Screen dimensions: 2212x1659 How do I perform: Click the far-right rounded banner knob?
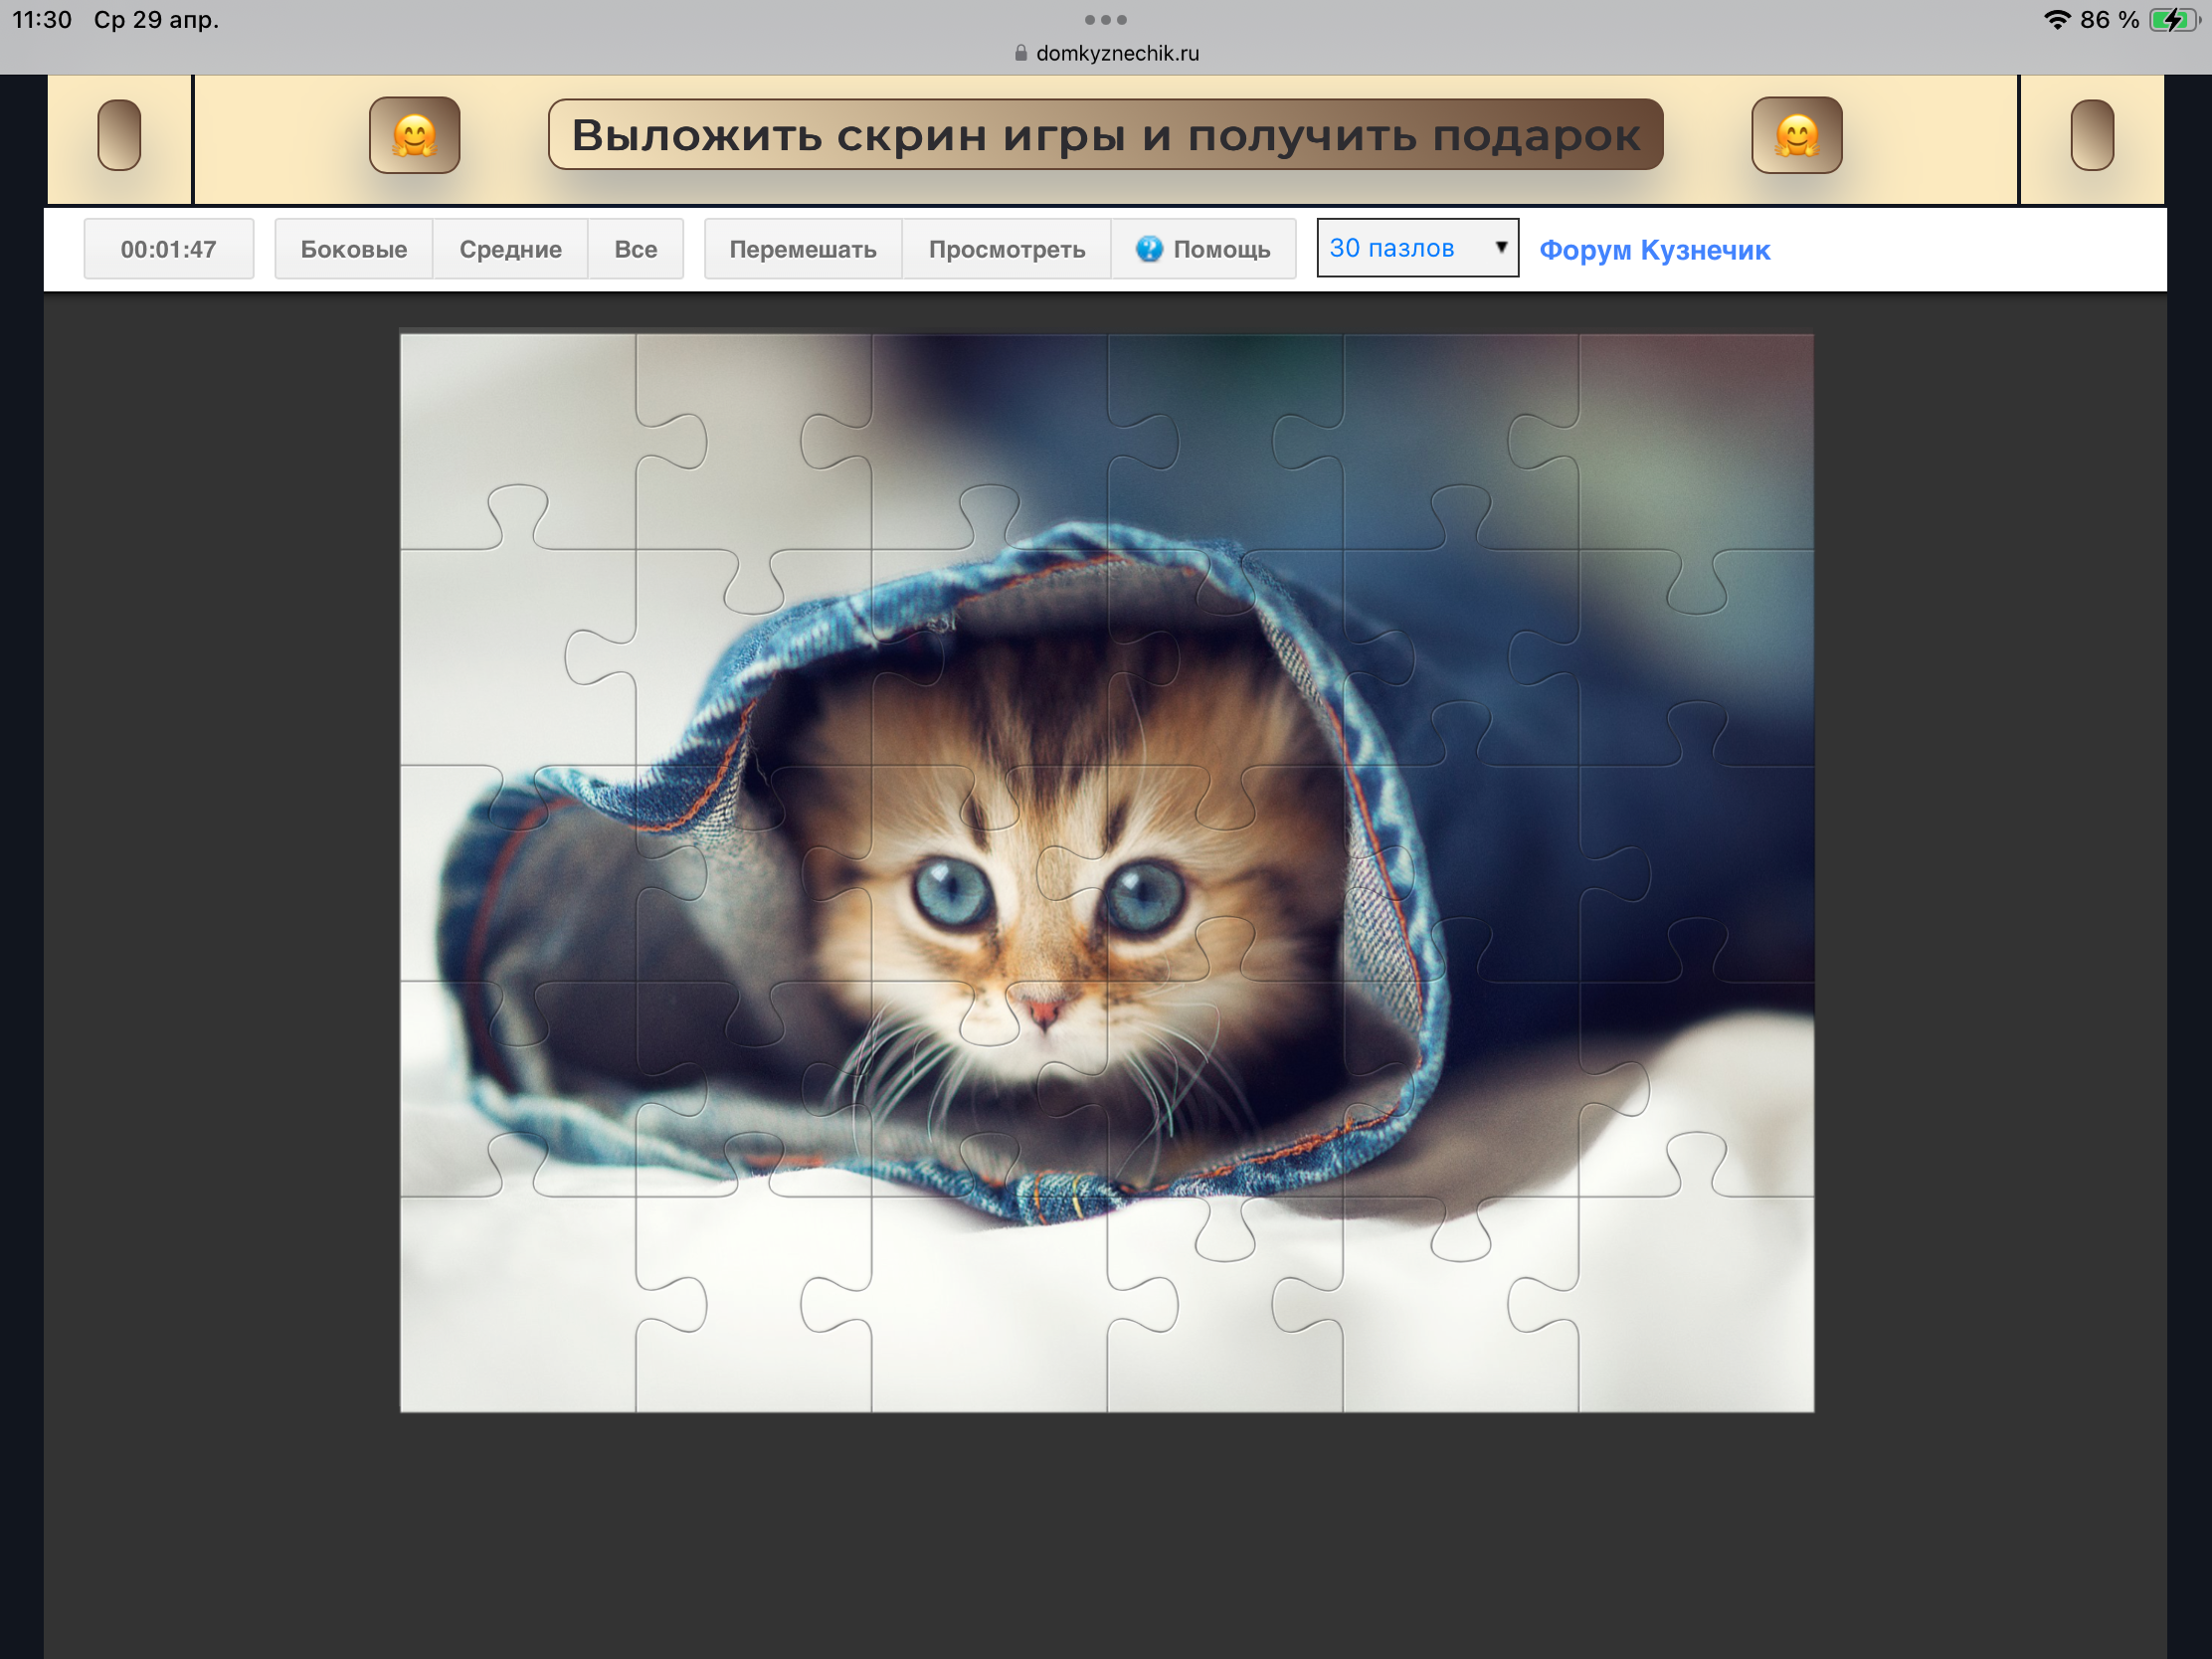pos(2091,135)
